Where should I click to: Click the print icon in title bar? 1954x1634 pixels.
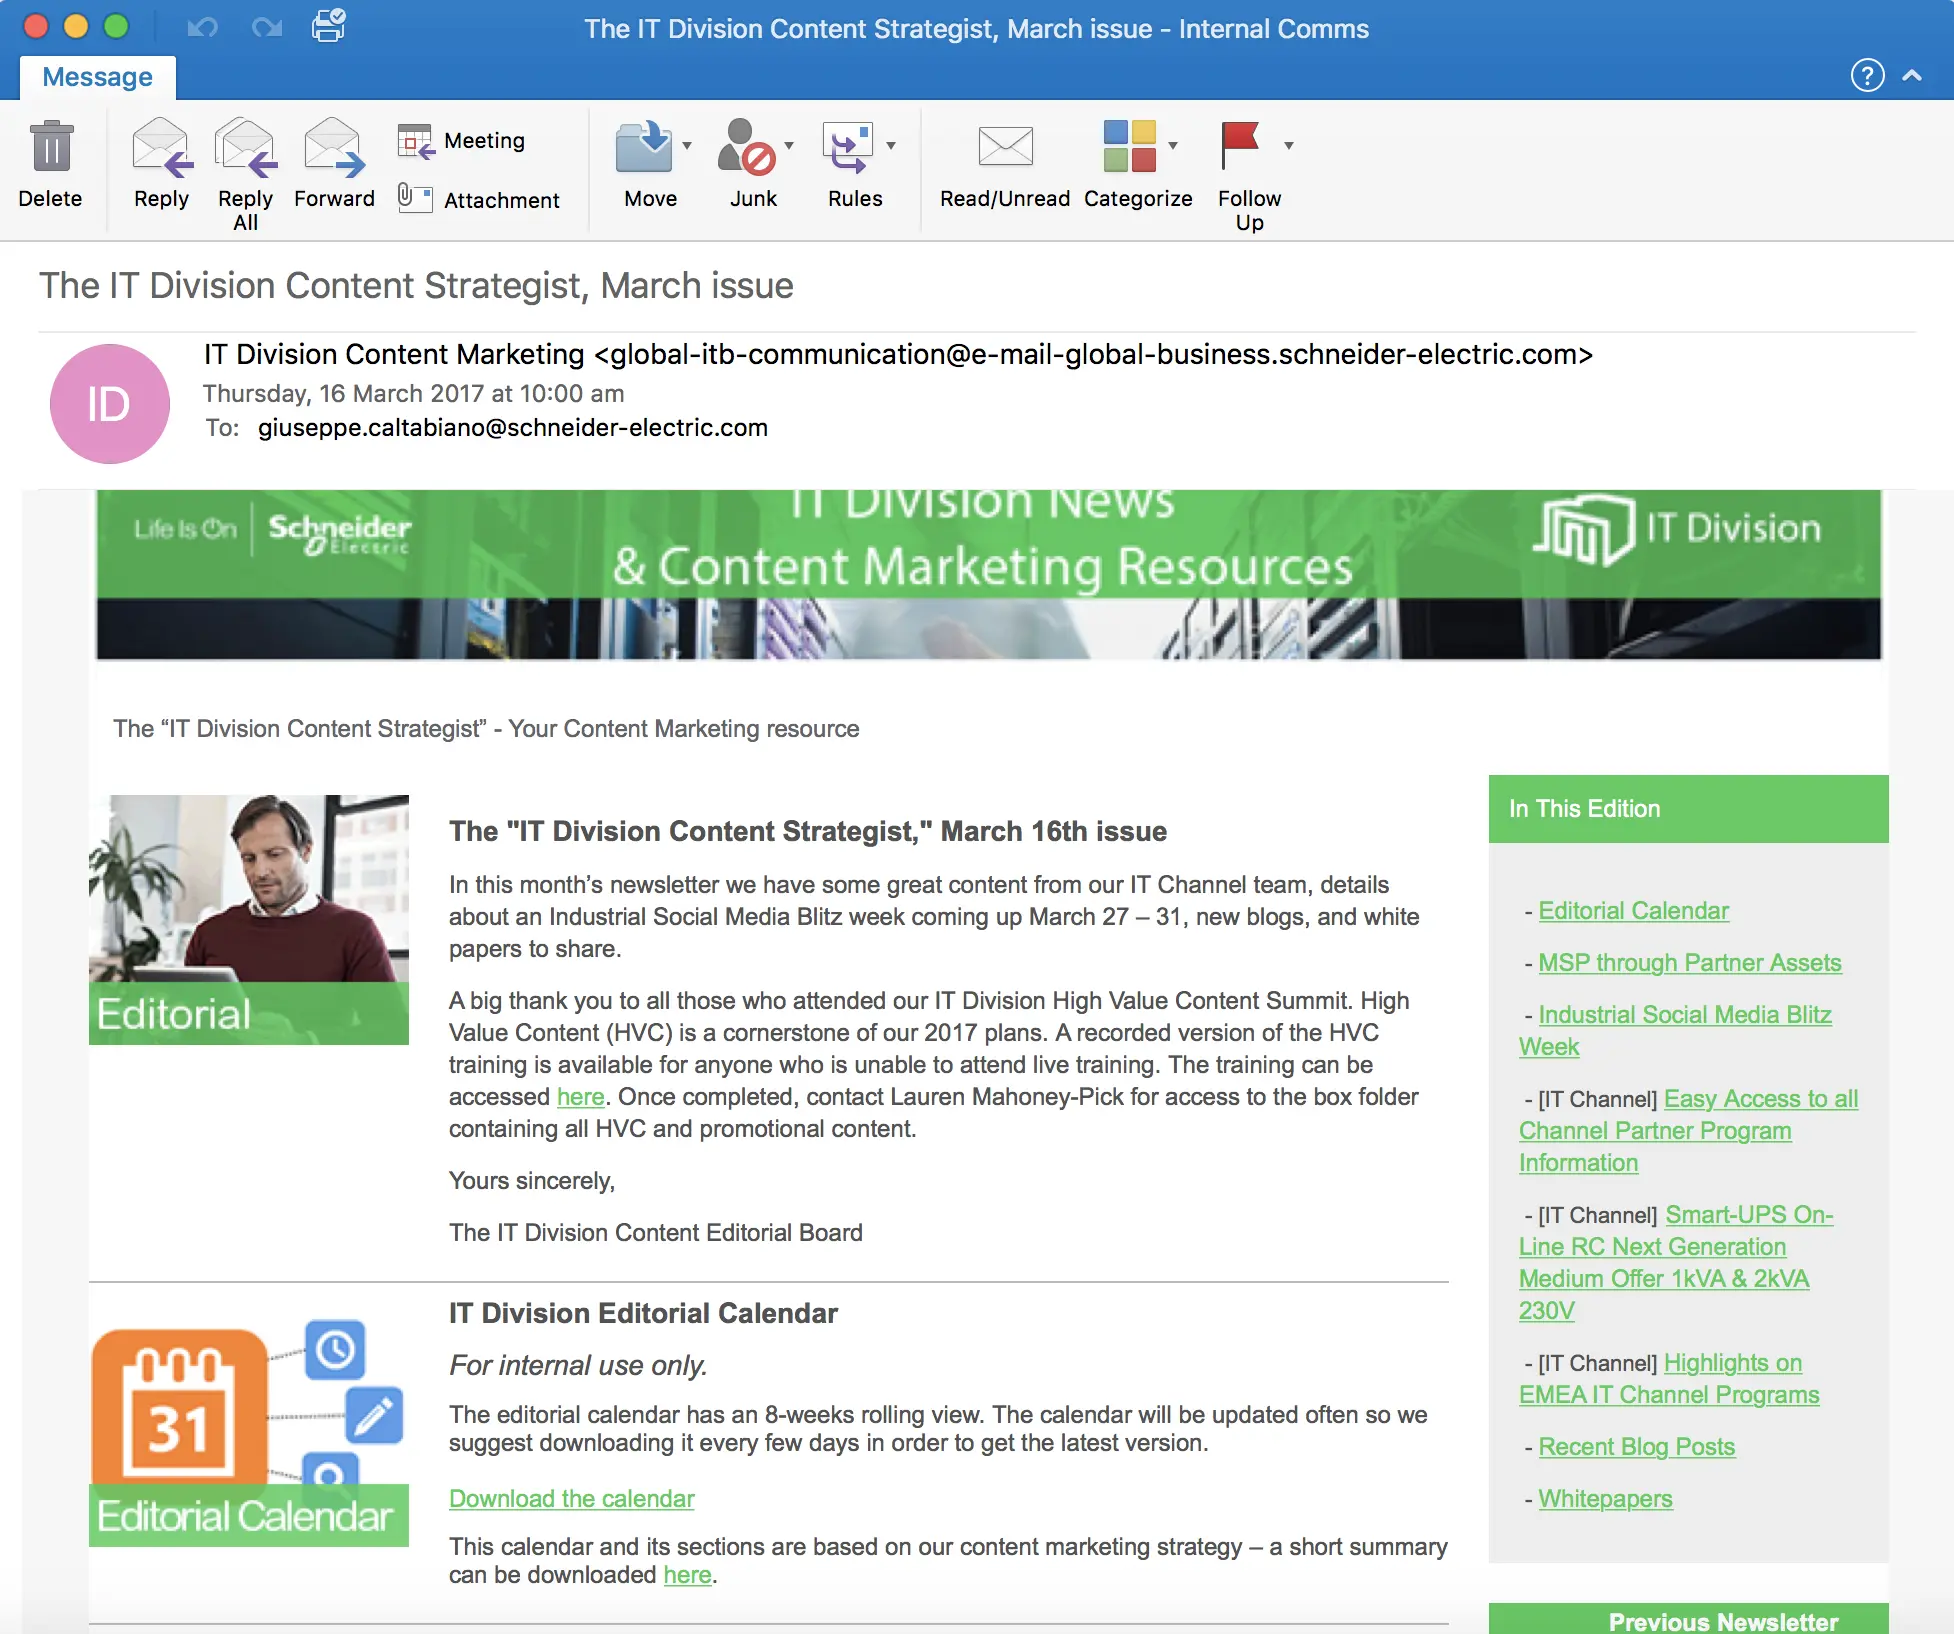point(329,26)
